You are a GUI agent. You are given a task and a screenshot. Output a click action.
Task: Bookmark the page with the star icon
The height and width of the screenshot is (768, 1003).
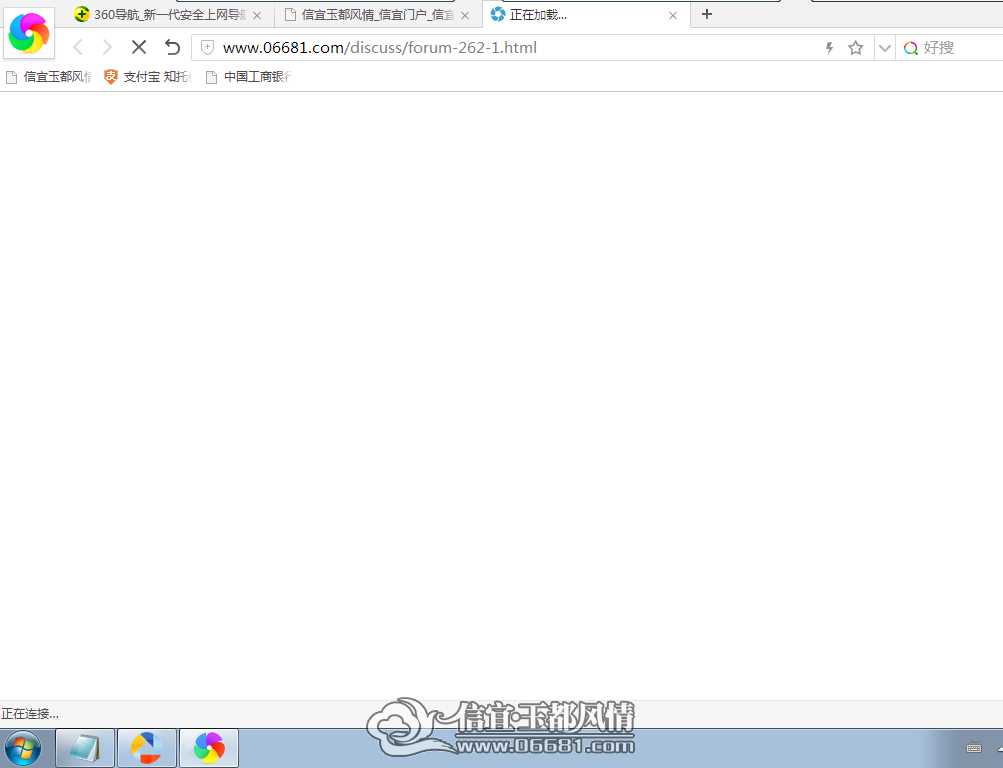pyautogui.click(x=855, y=47)
